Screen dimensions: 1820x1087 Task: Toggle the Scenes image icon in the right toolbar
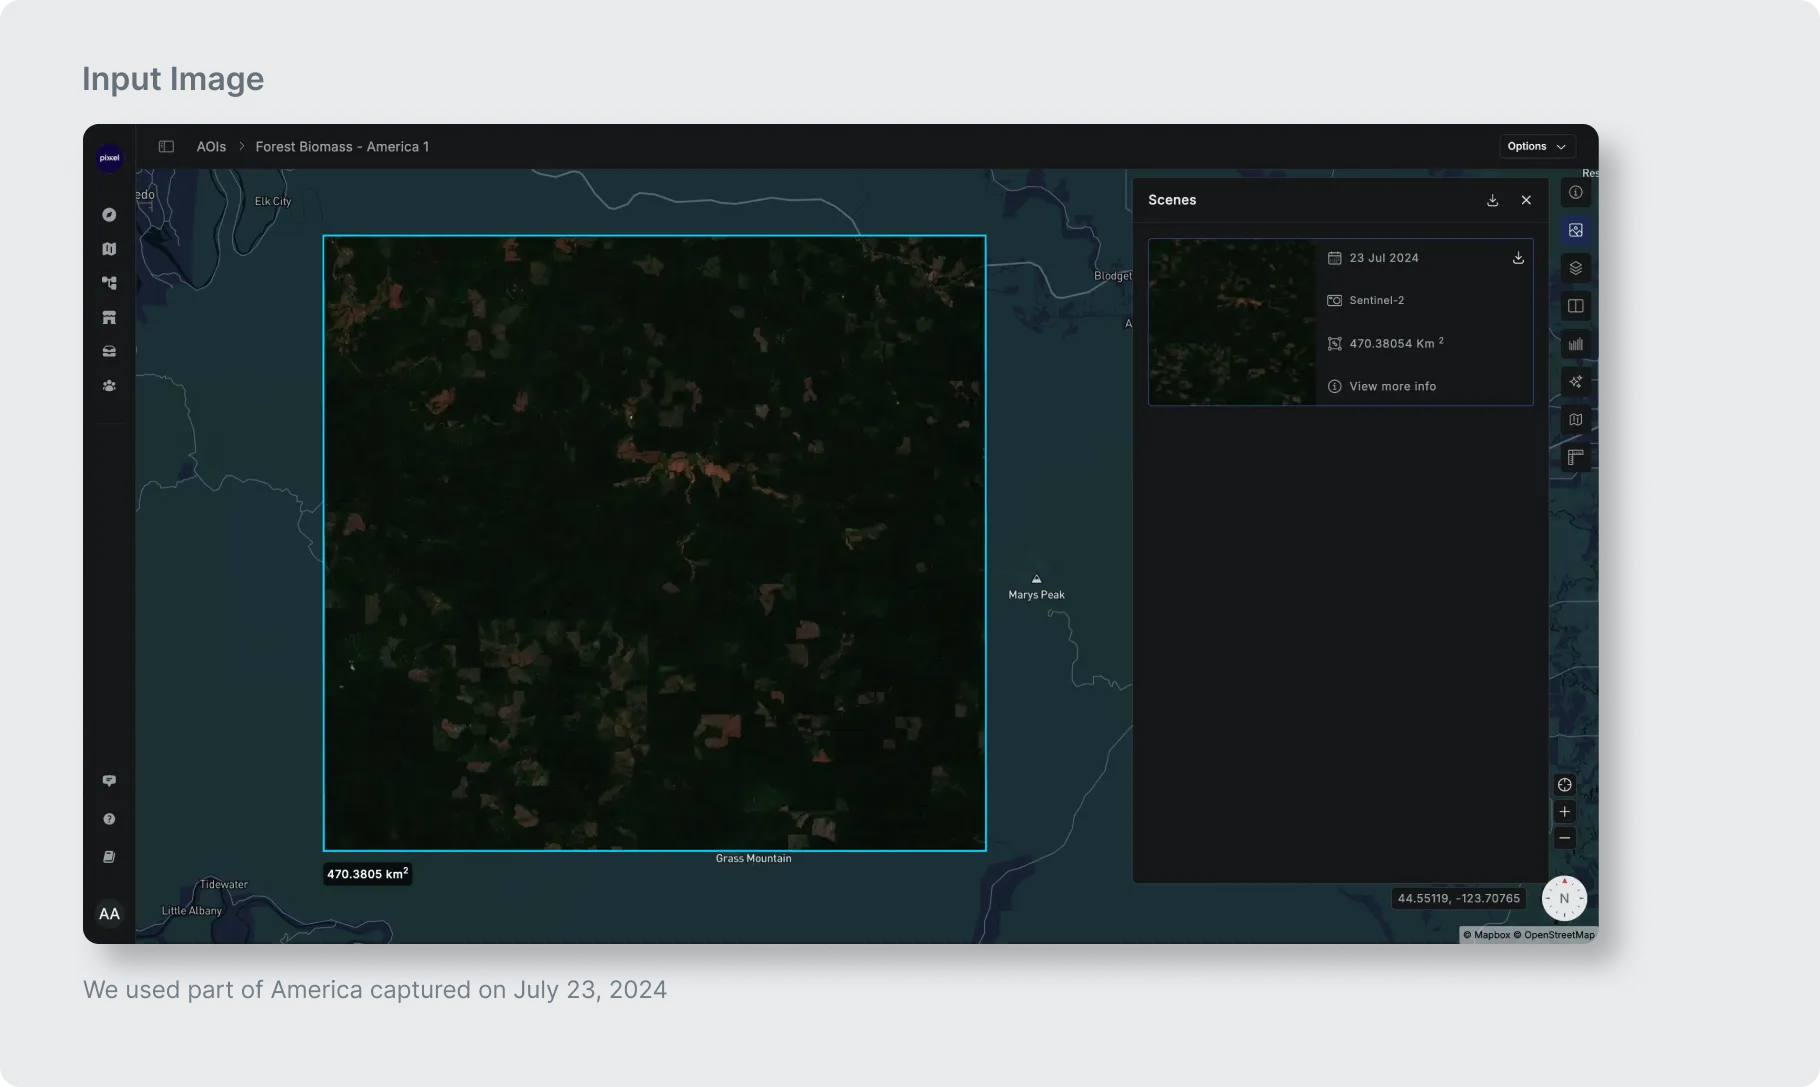click(x=1575, y=230)
